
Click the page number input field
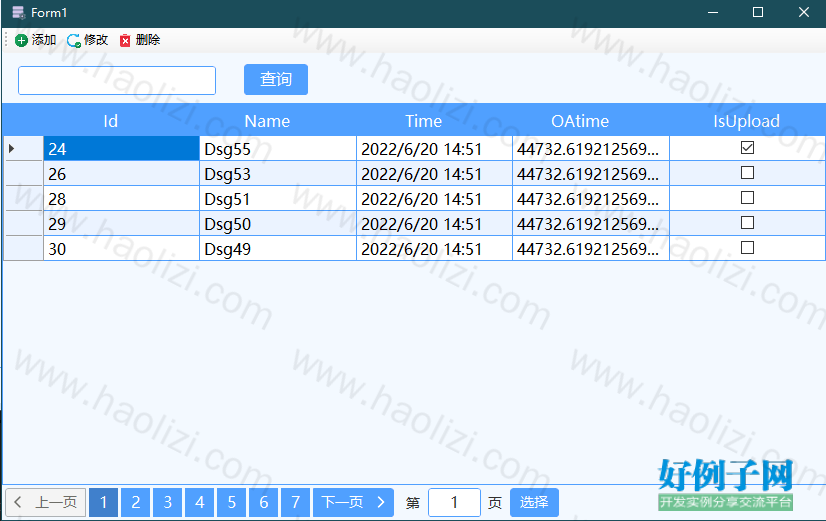click(455, 503)
